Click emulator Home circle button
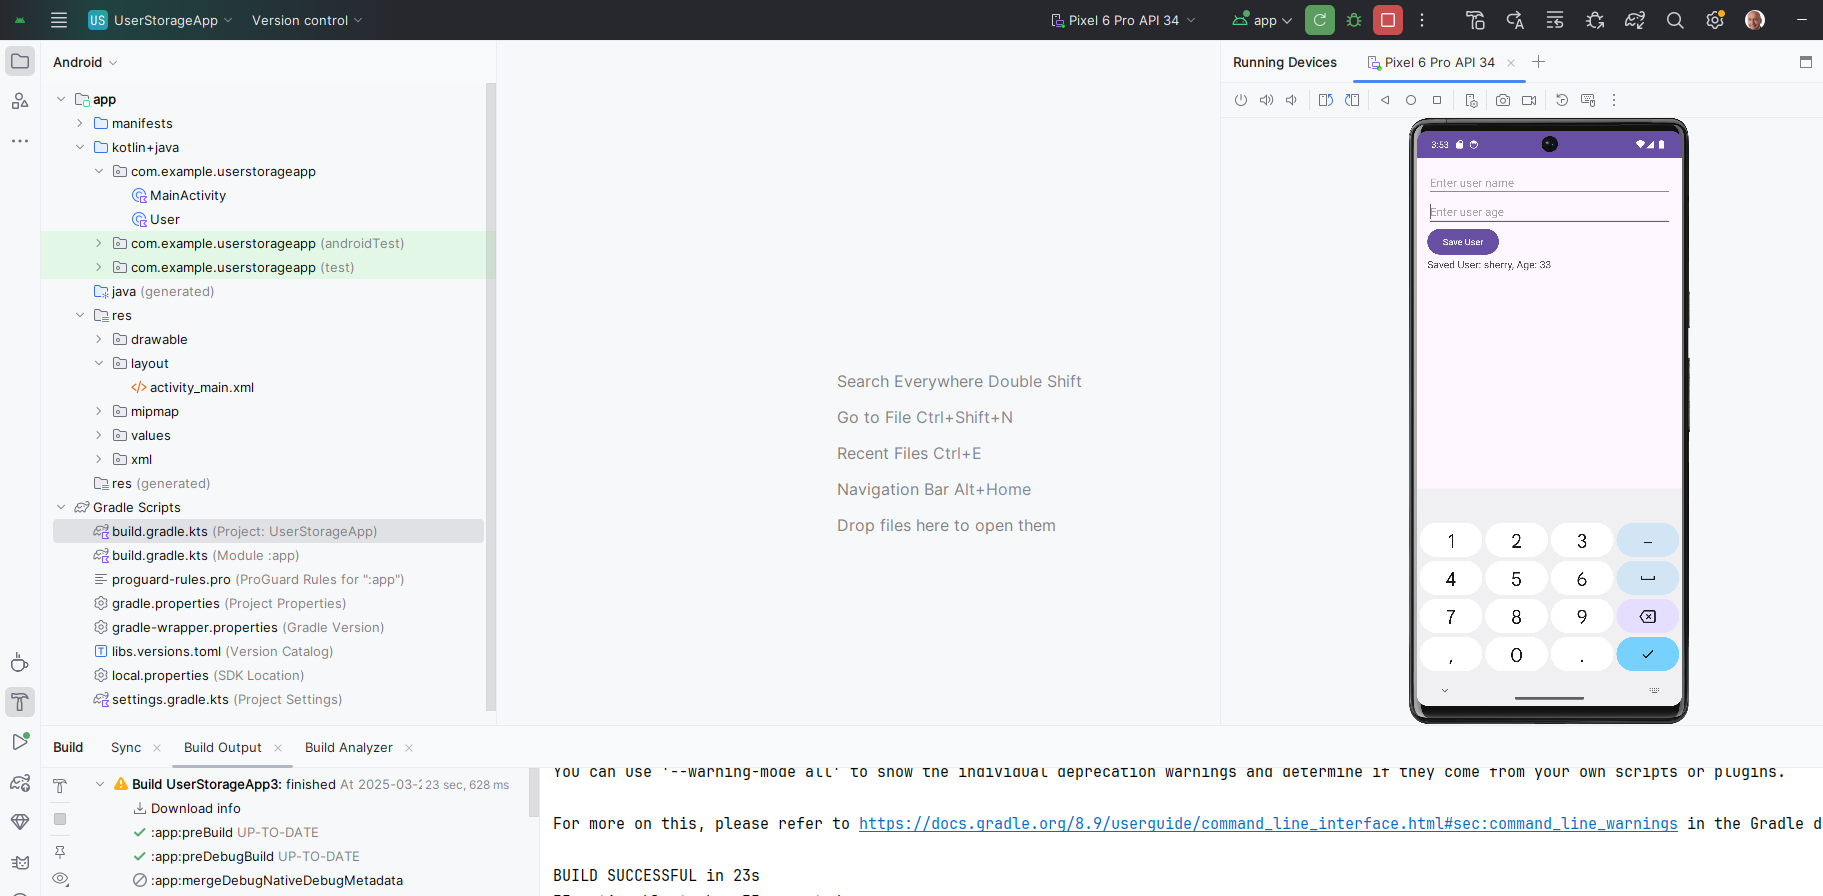This screenshot has height=896, width=1823. click(1411, 100)
